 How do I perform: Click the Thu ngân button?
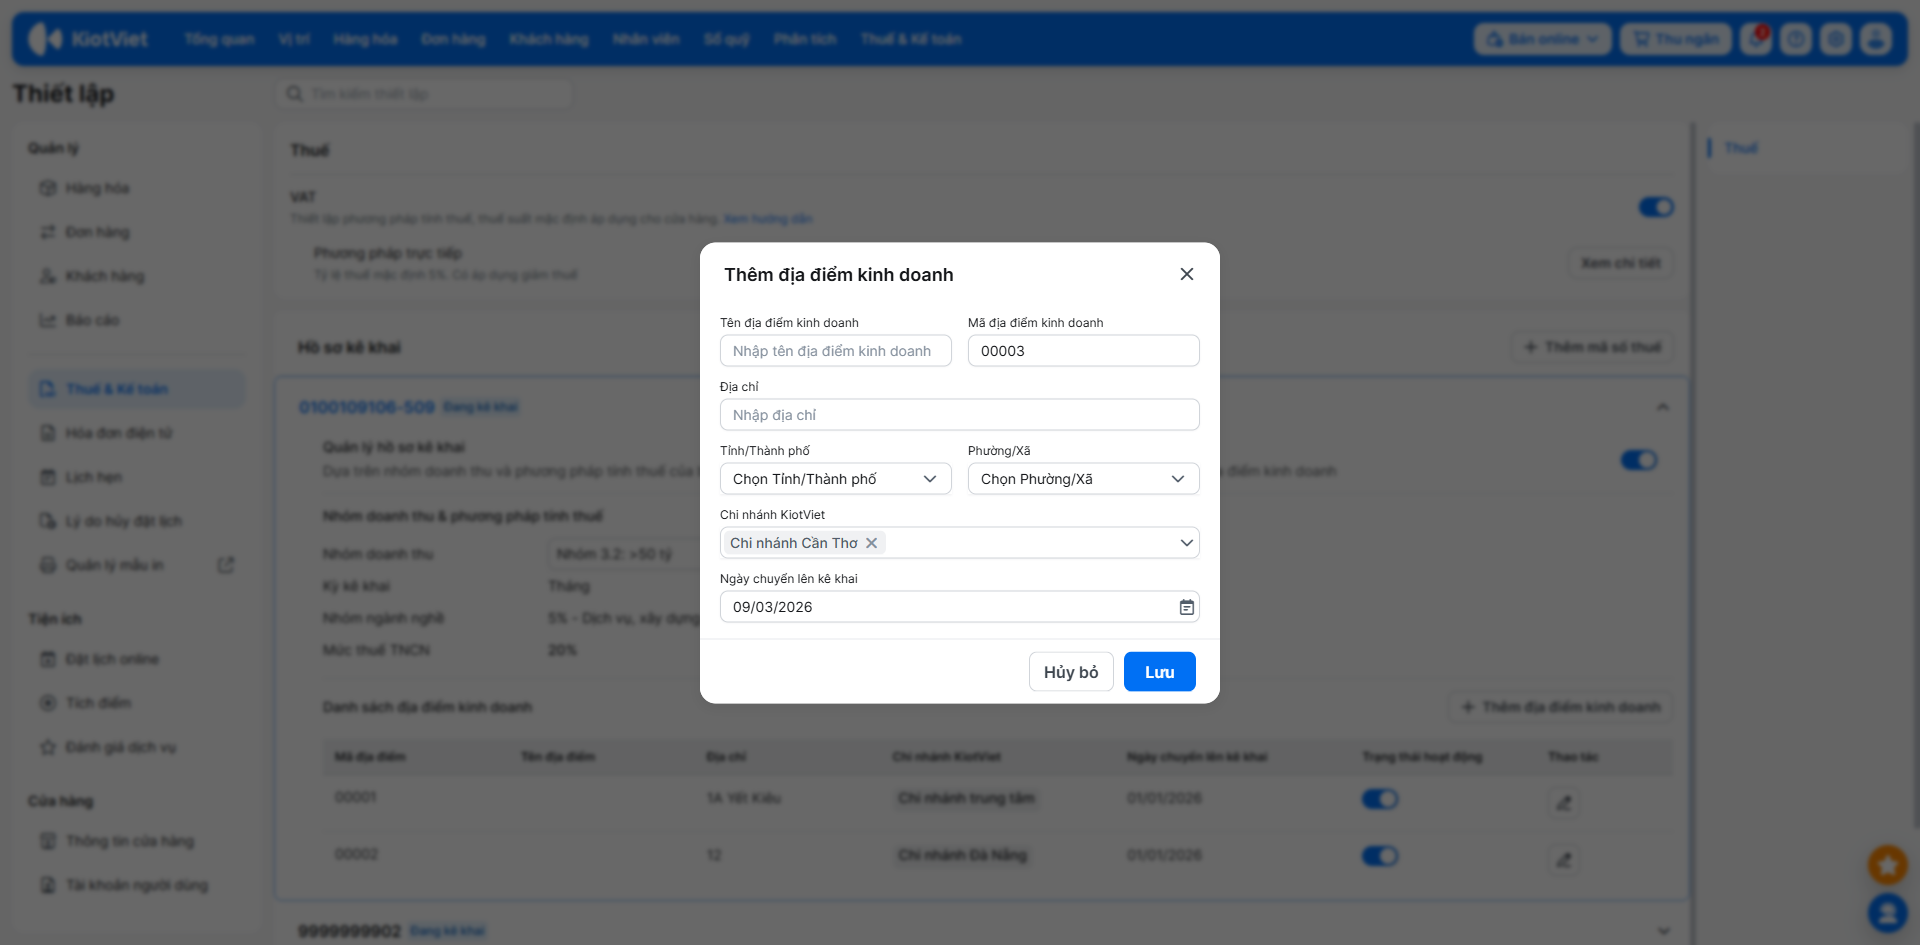tap(1676, 39)
